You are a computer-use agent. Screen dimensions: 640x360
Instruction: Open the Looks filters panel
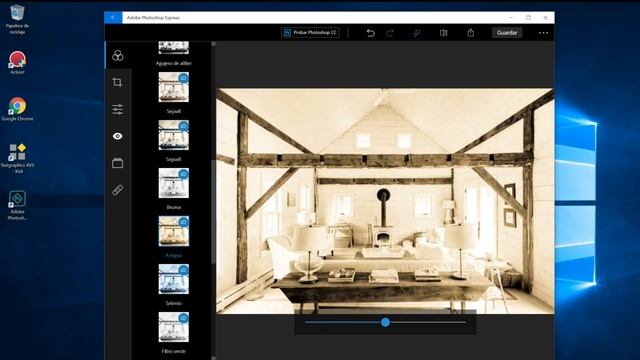118,56
